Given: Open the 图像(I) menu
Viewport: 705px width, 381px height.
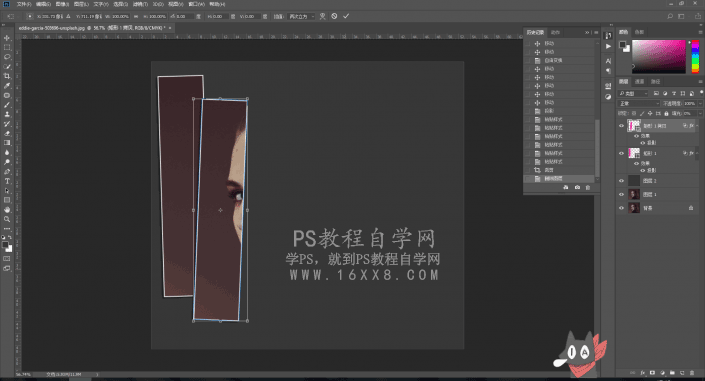Looking at the screenshot, I should (x=62, y=4).
